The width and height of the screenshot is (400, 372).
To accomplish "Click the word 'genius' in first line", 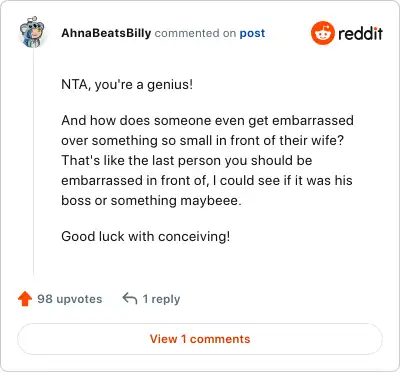I will pos(168,85).
